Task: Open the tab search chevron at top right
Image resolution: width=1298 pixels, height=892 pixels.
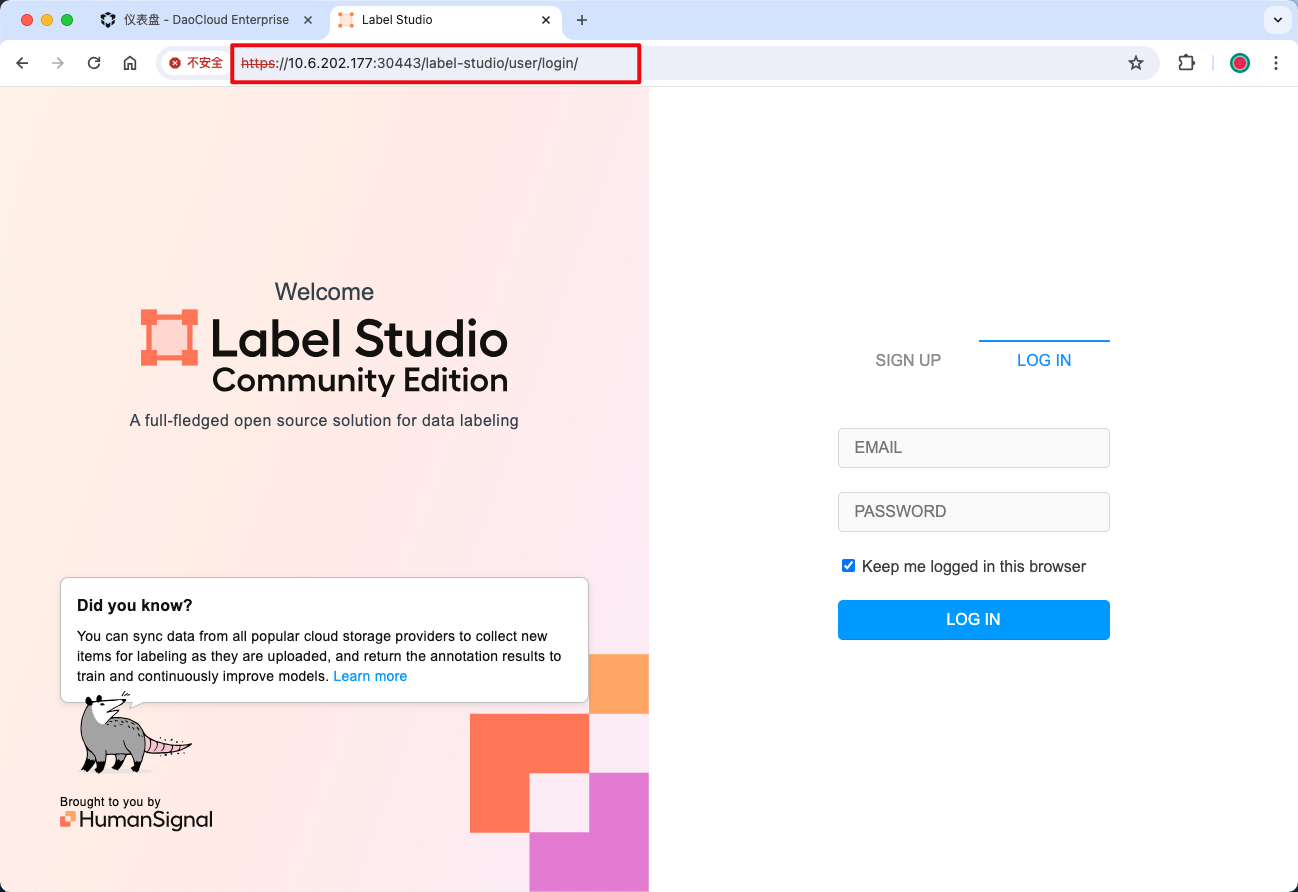Action: pyautogui.click(x=1276, y=20)
